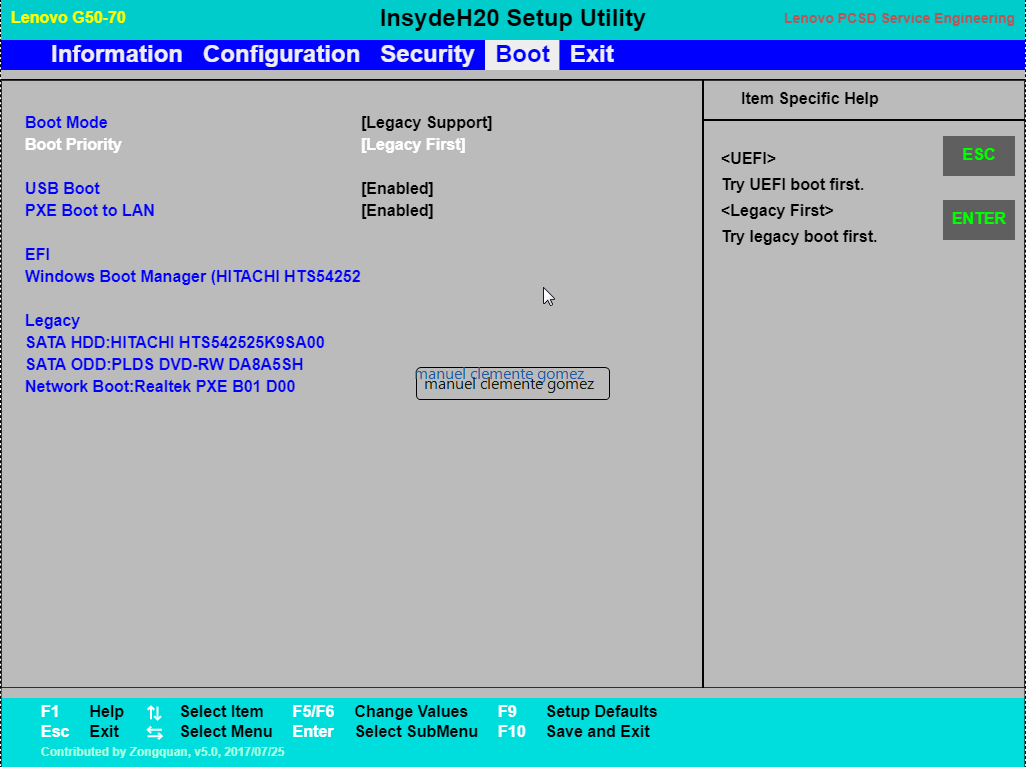This screenshot has width=1026, height=767.
Task: Disable PXE Boot to LAN
Action: 89,210
